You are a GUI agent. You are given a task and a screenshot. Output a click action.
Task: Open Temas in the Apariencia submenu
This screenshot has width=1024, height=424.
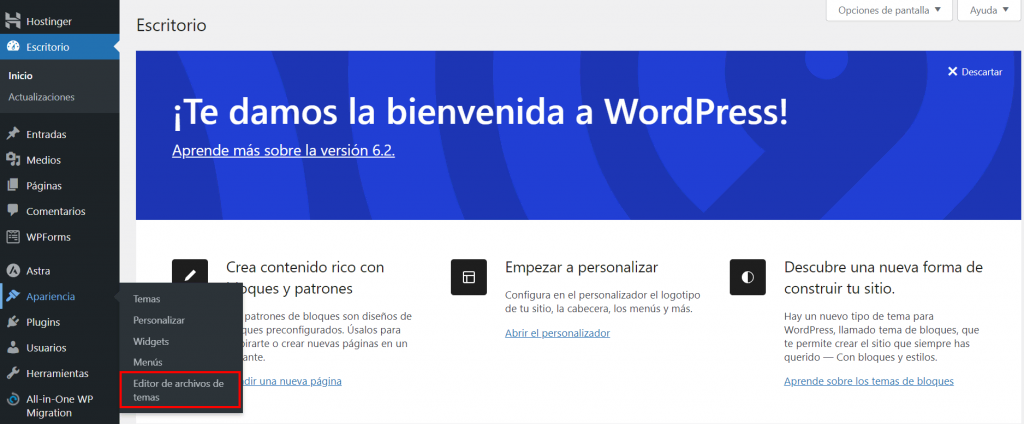[147, 299]
